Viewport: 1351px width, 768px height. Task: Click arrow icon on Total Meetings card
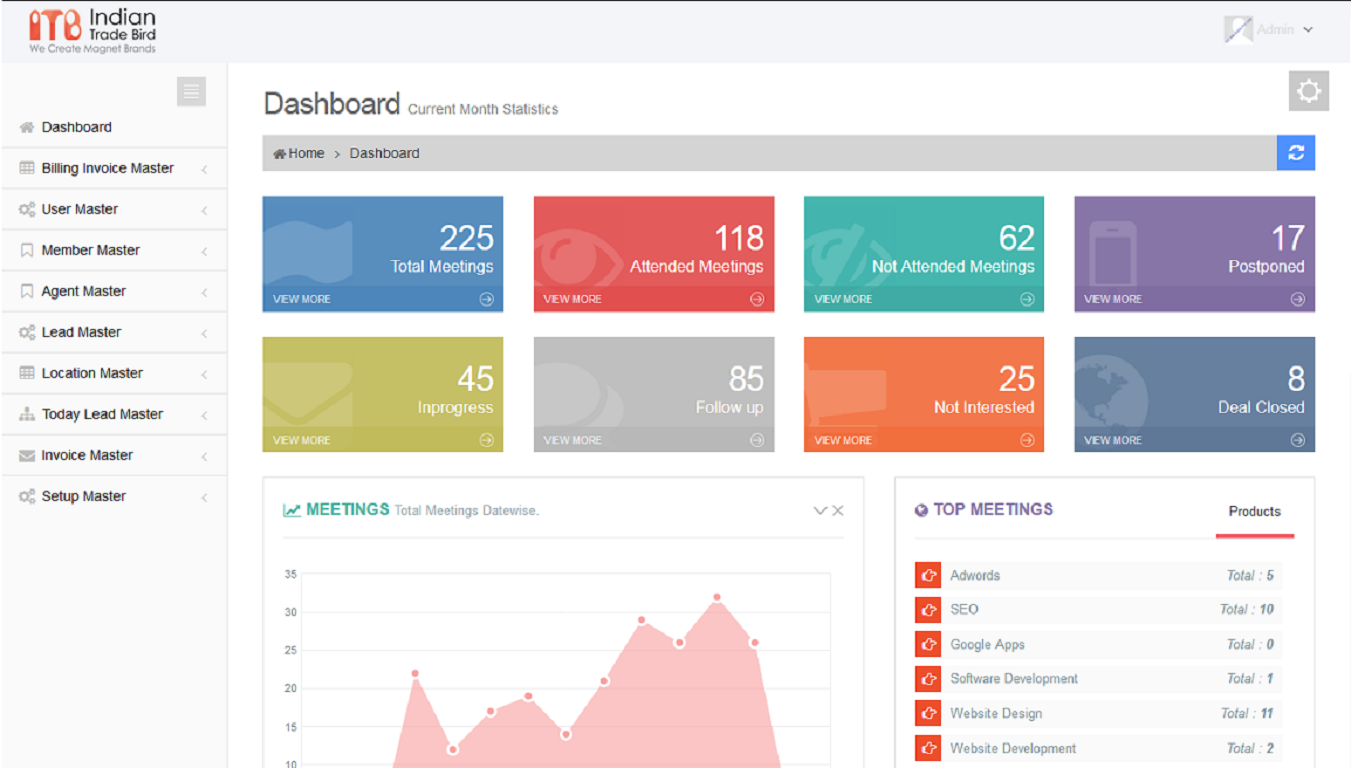[x=486, y=299]
